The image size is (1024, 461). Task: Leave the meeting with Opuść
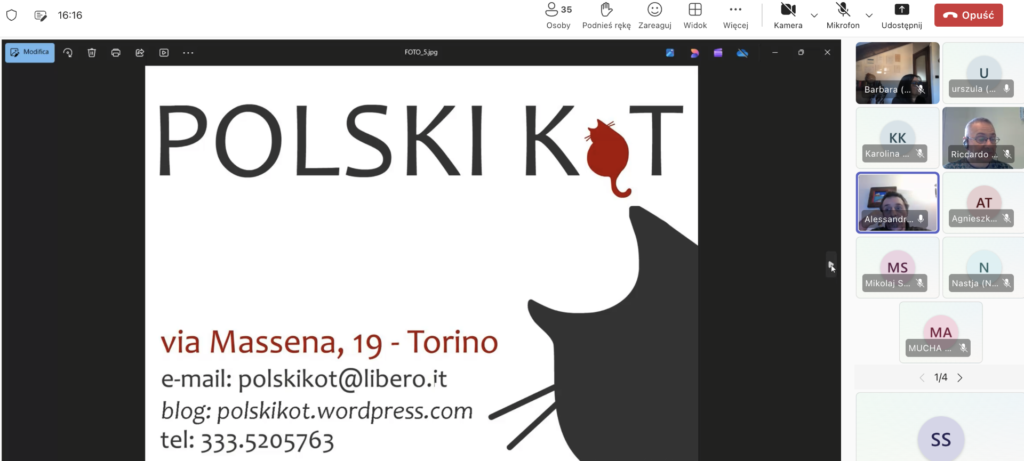click(x=968, y=15)
